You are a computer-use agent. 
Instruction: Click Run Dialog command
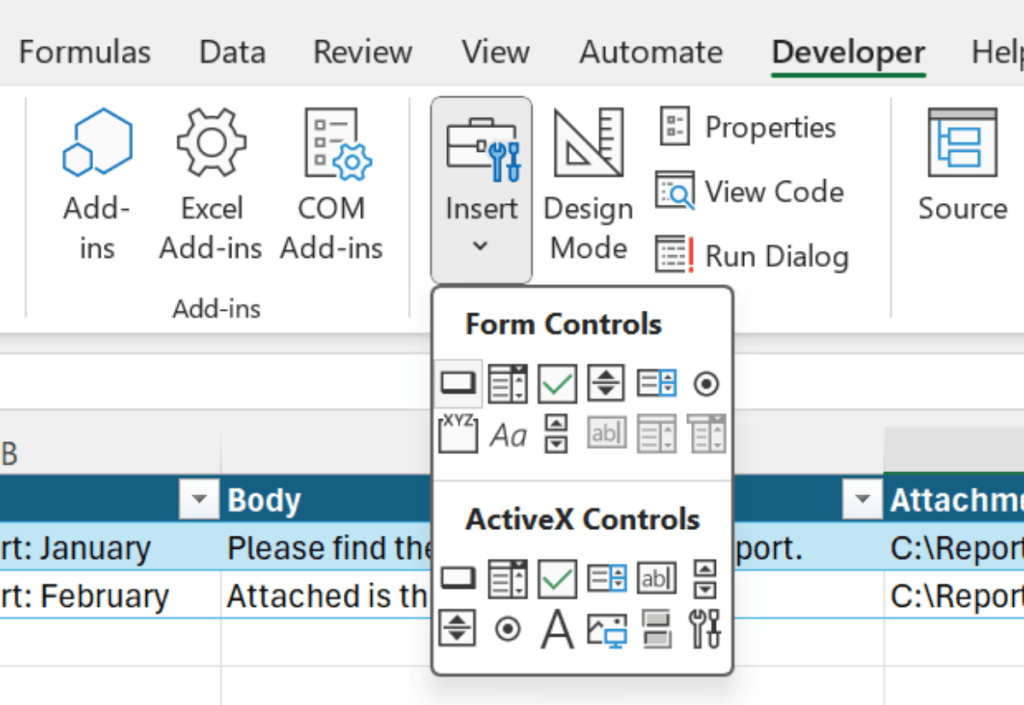[x=752, y=255]
